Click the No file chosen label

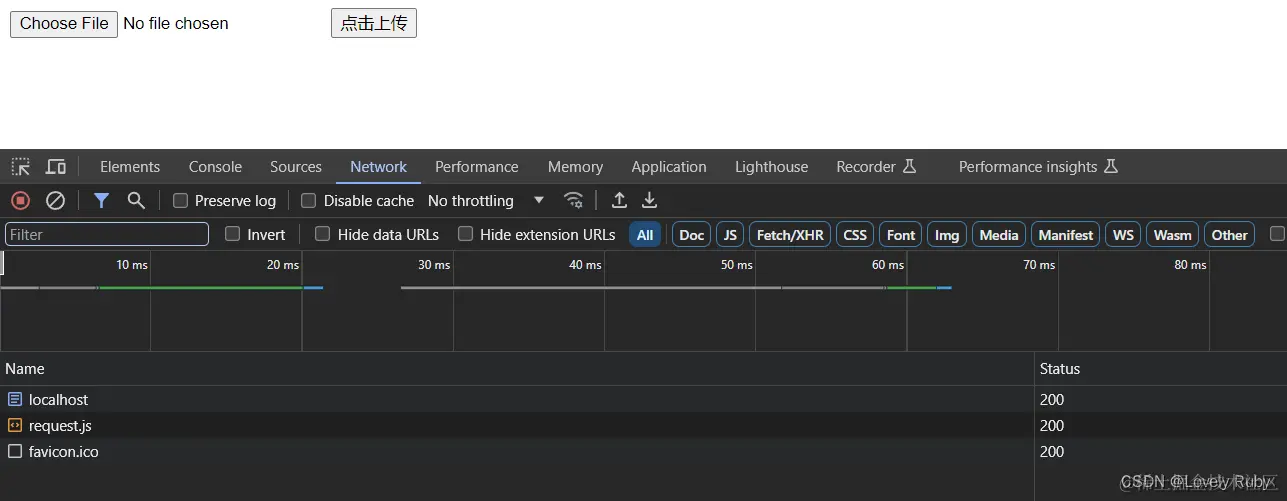tap(176, 24)
